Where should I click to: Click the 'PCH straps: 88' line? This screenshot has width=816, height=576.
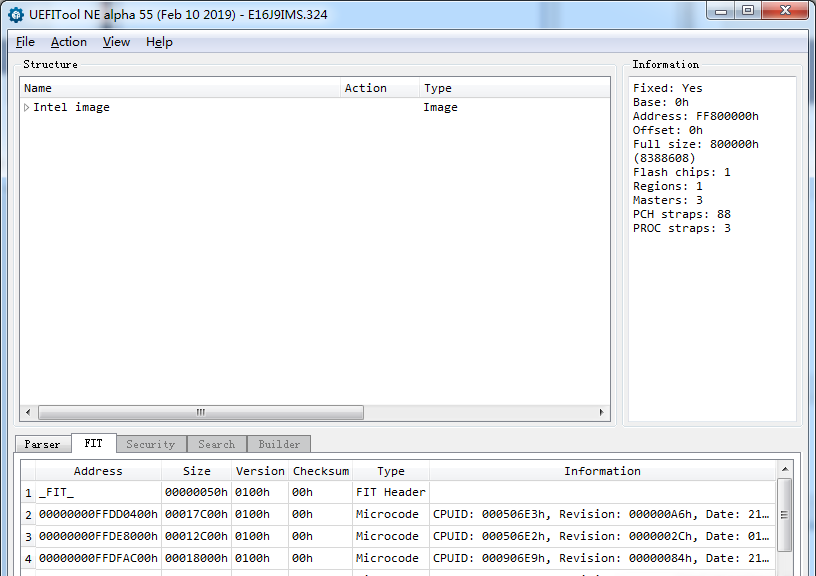click(x=682, y=214)
